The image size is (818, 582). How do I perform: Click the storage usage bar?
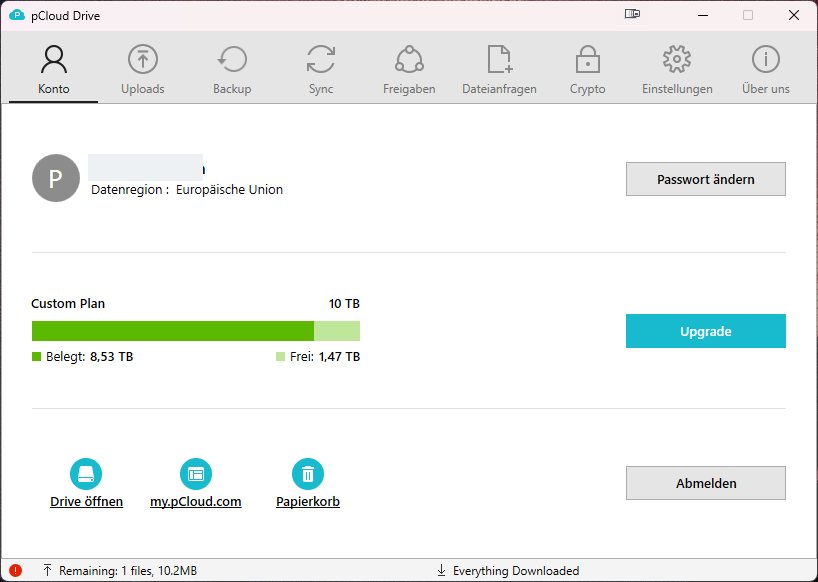click(x=196, y=331)
